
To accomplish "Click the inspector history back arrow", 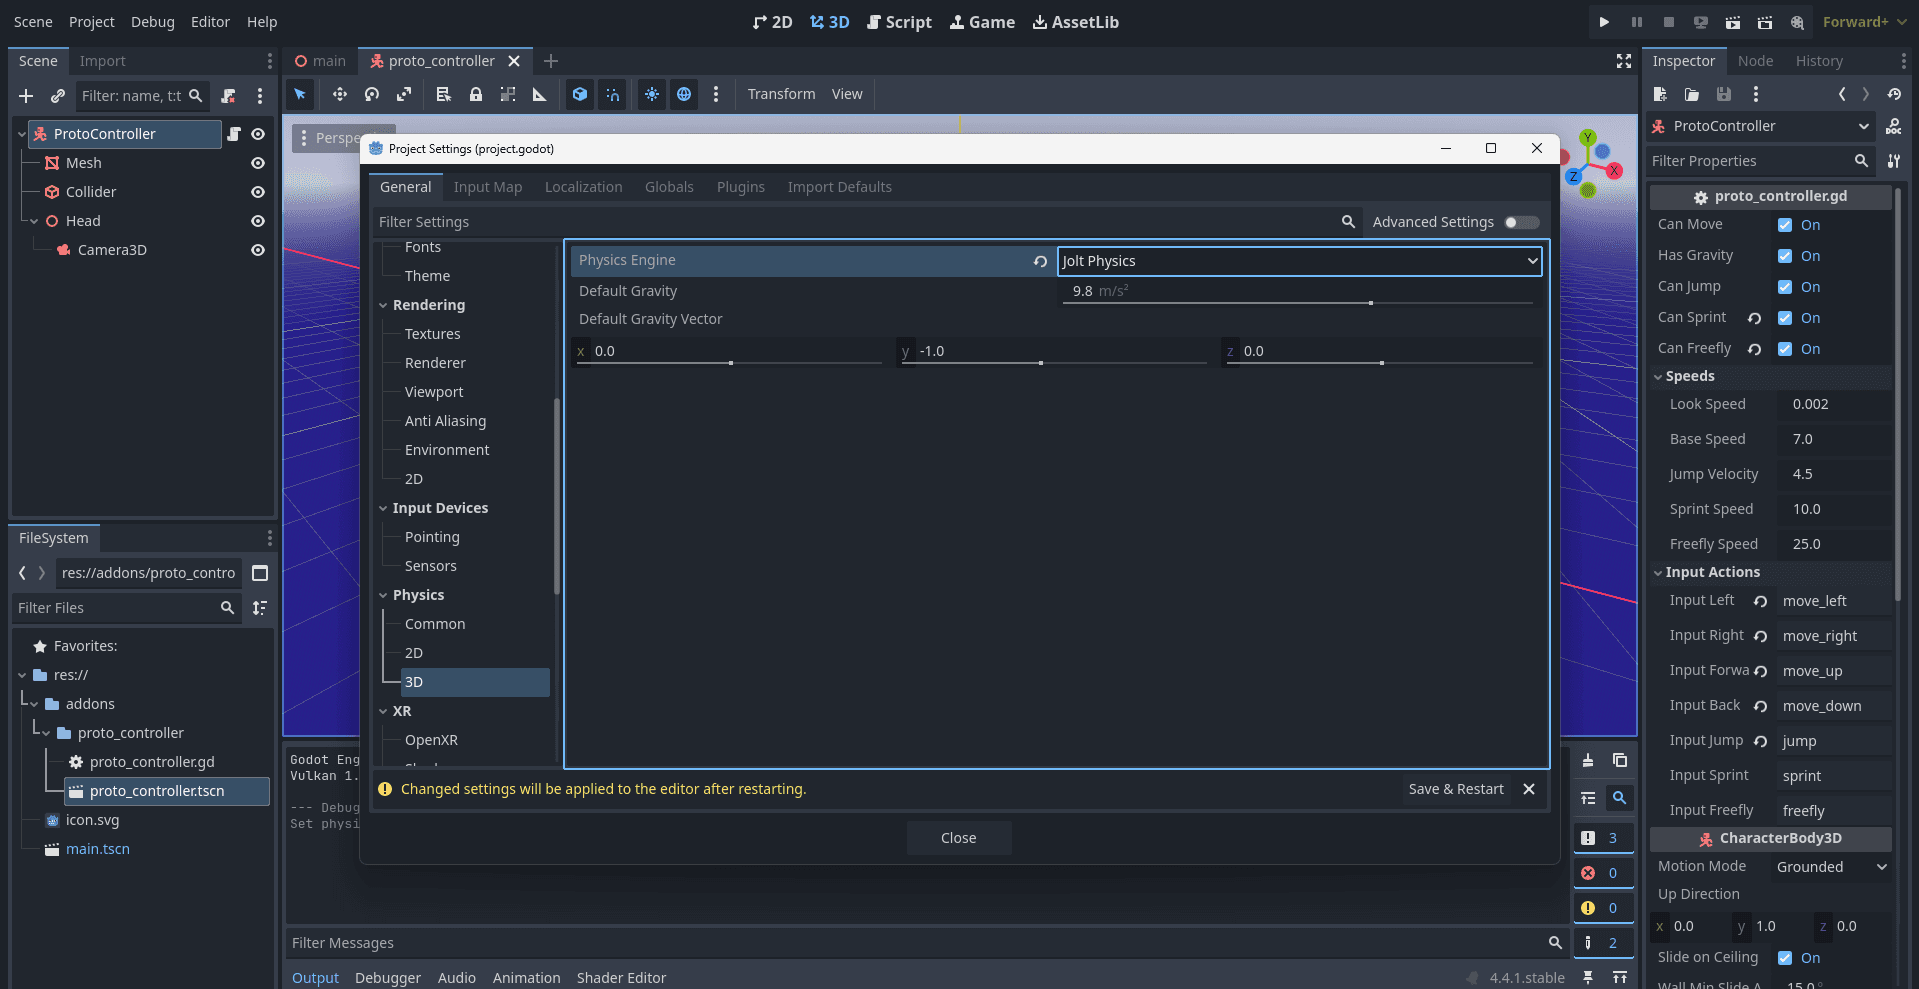I will (x=1842, y=94).
